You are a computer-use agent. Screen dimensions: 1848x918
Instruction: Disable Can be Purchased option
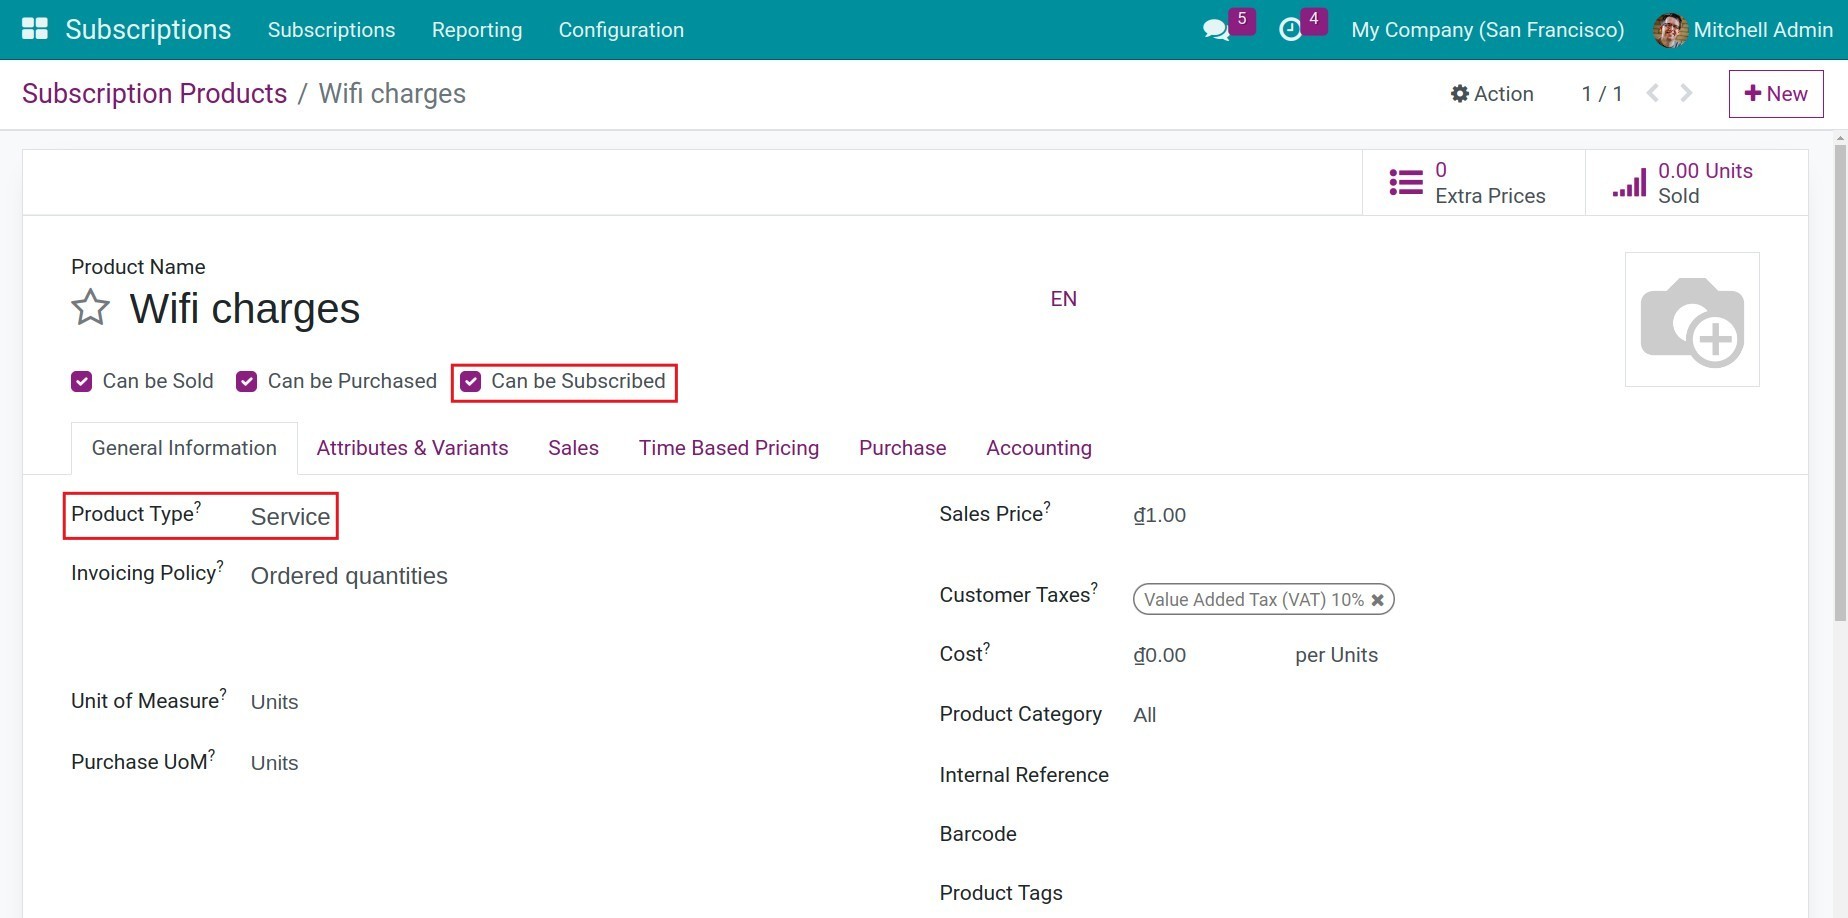tap(246, 381)
